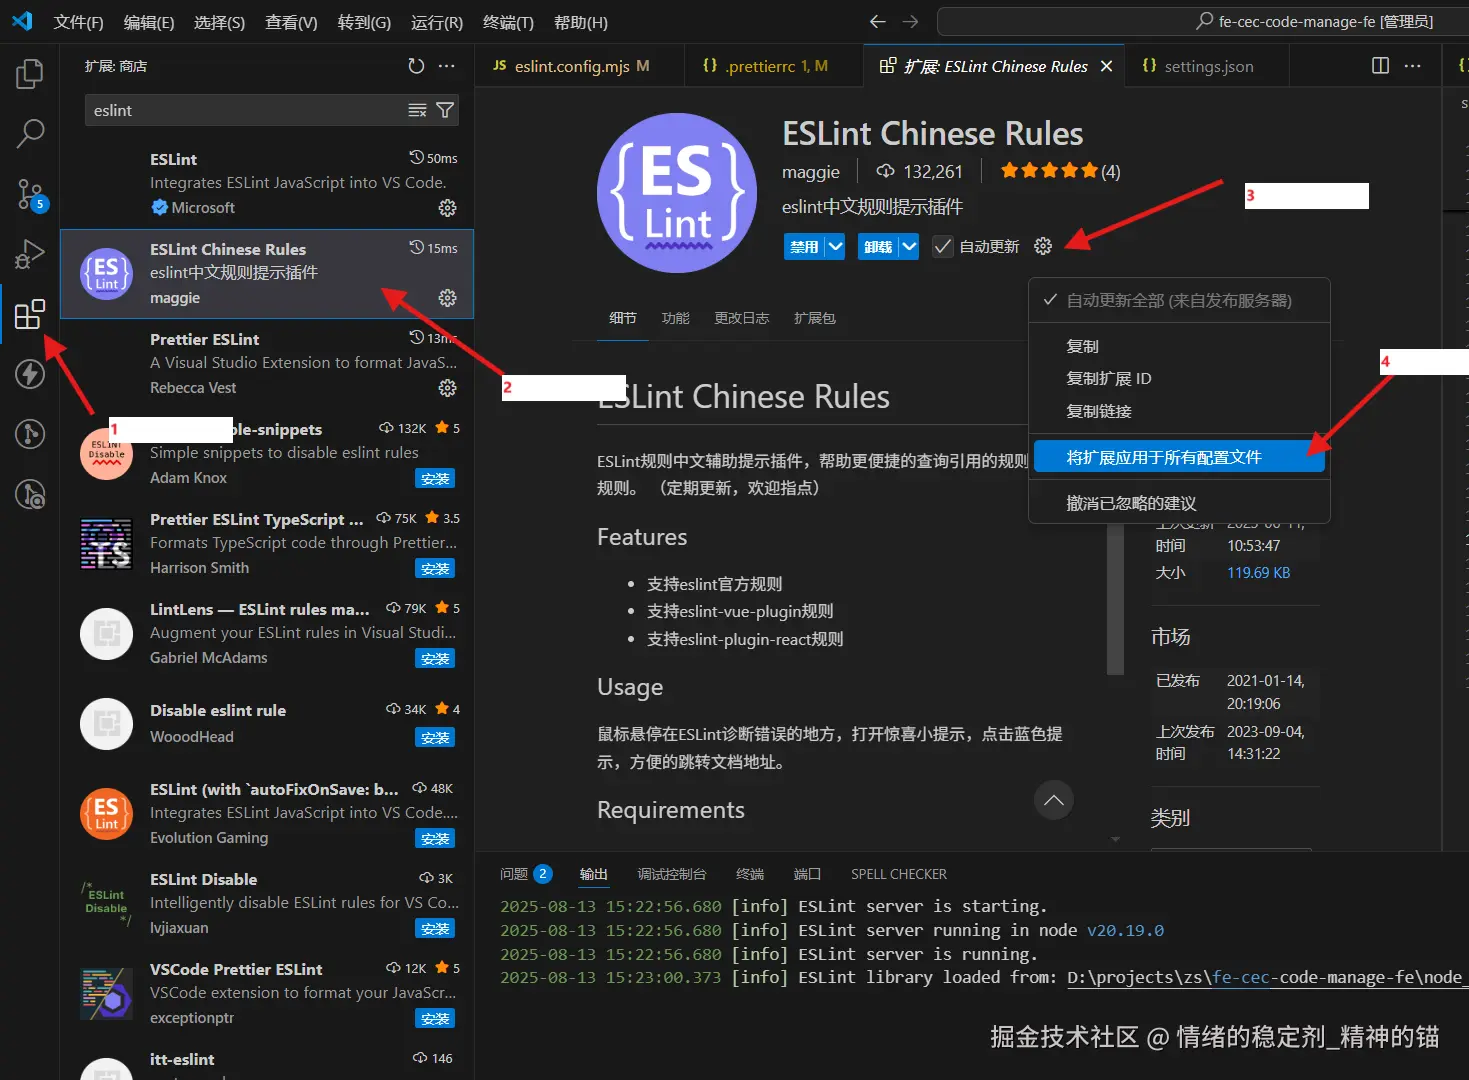
Task: Open the 扩展包 extension pack tab
Action: tap(815, 318)
